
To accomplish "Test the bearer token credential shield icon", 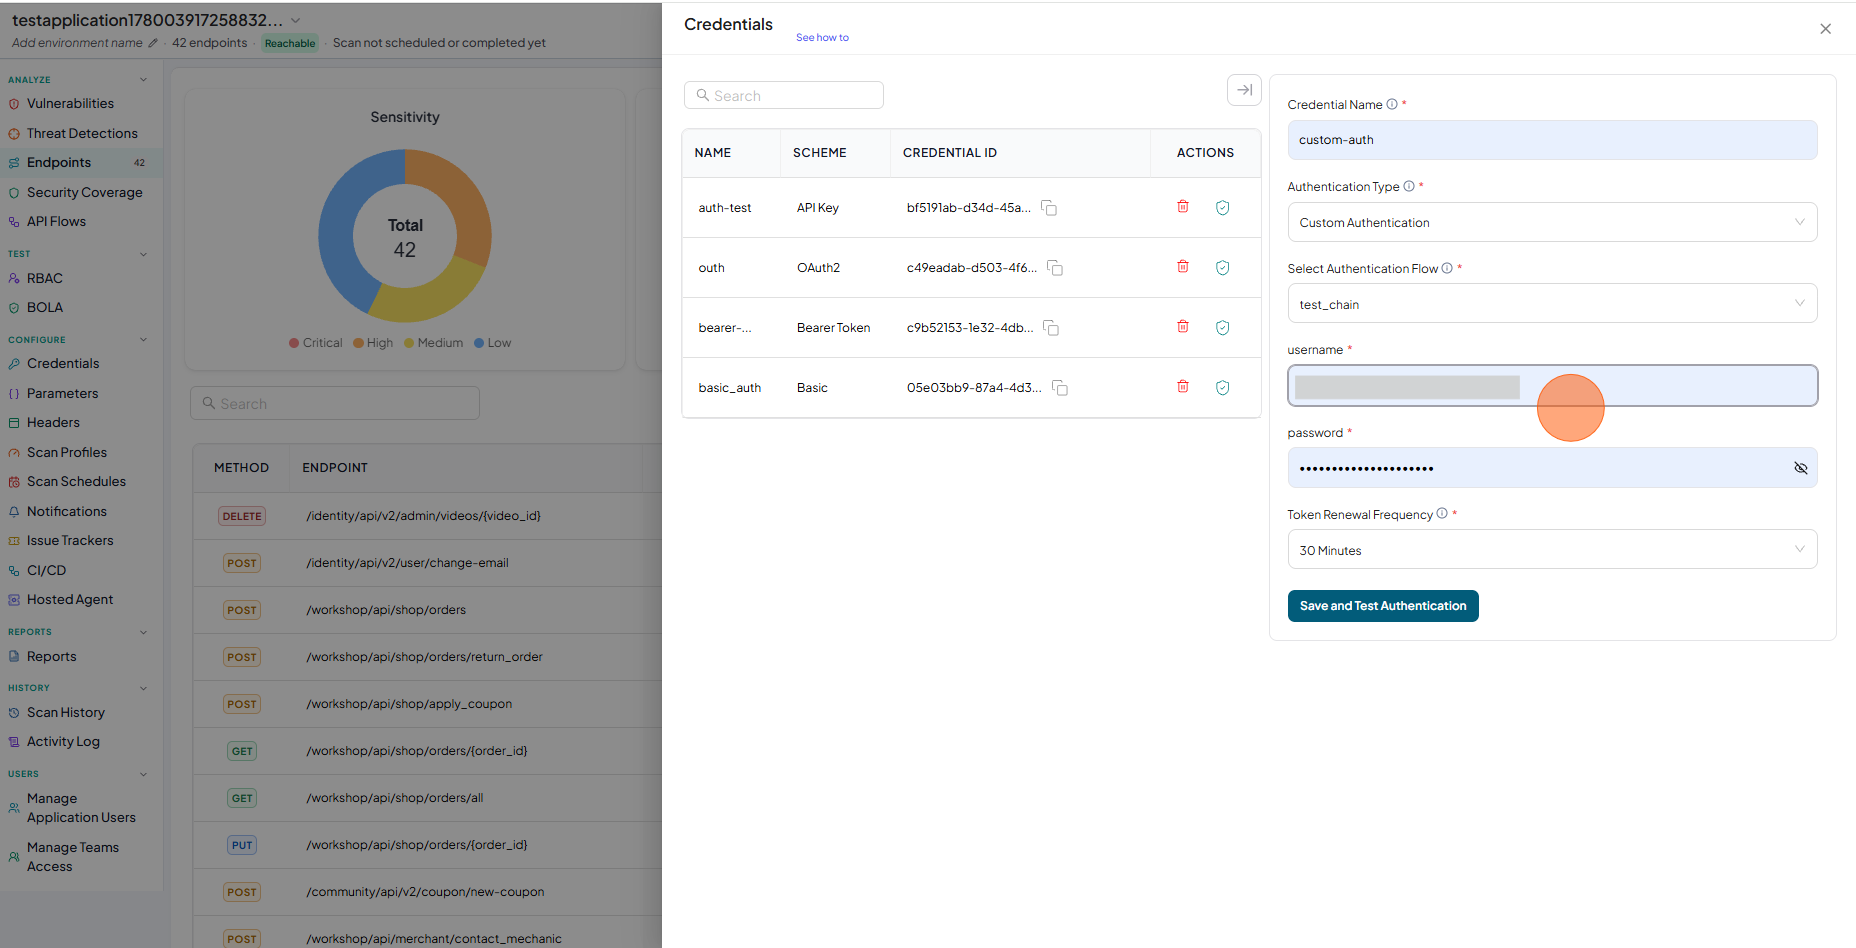I will [x=1222, y=328].
